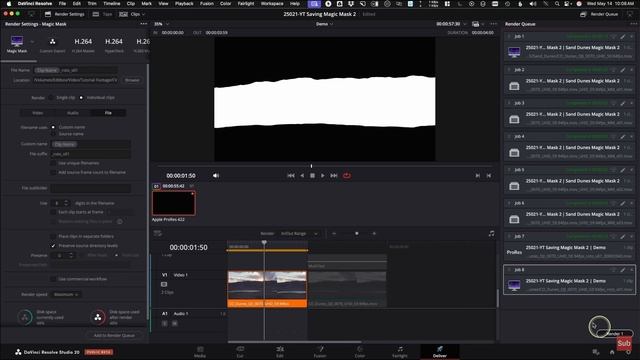Viewport: 640px width, 360px height.
Task: Enable Use commercial workflow checkbox
Action: click(x=53, y=279)
